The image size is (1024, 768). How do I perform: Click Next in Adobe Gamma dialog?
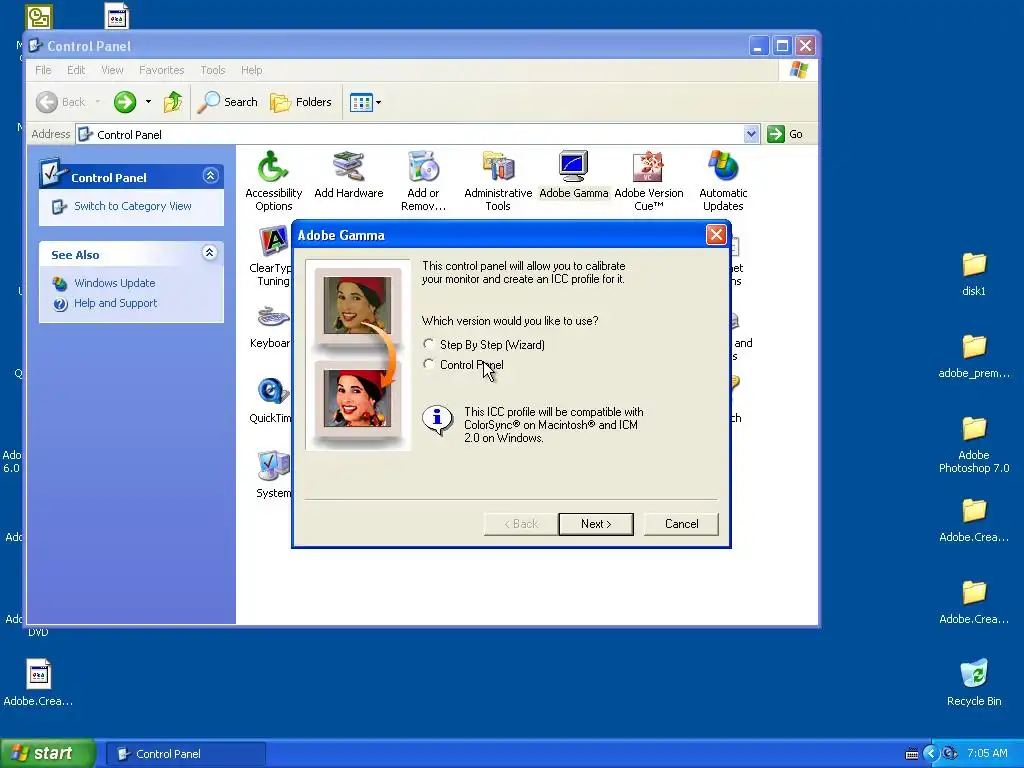tap(596, 524)
